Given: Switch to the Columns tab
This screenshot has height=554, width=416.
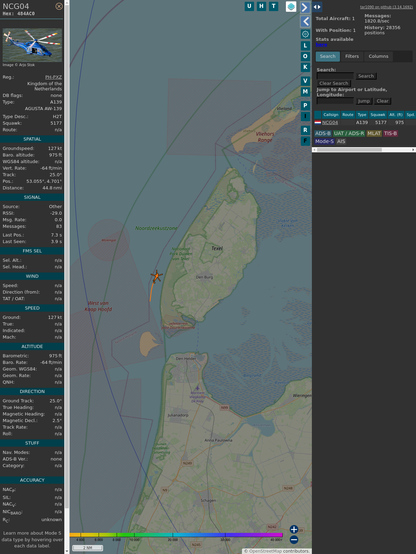Looking at the screenshot, I should pyautogui.click(x=378, y=56).
